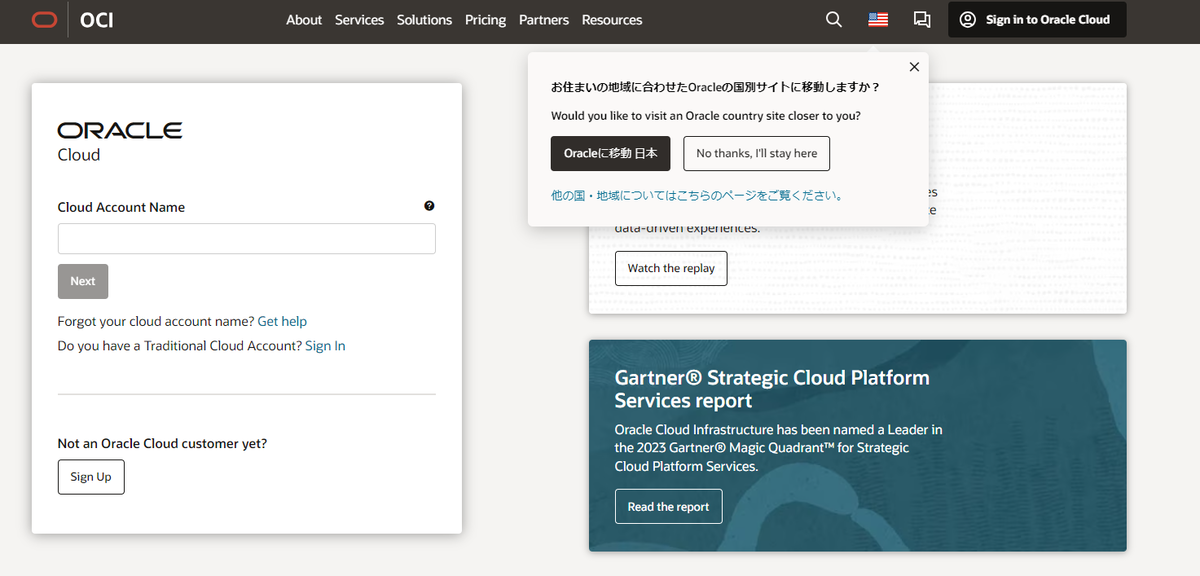Click the OCI logo next to Oracle mark

coord(97,19)
